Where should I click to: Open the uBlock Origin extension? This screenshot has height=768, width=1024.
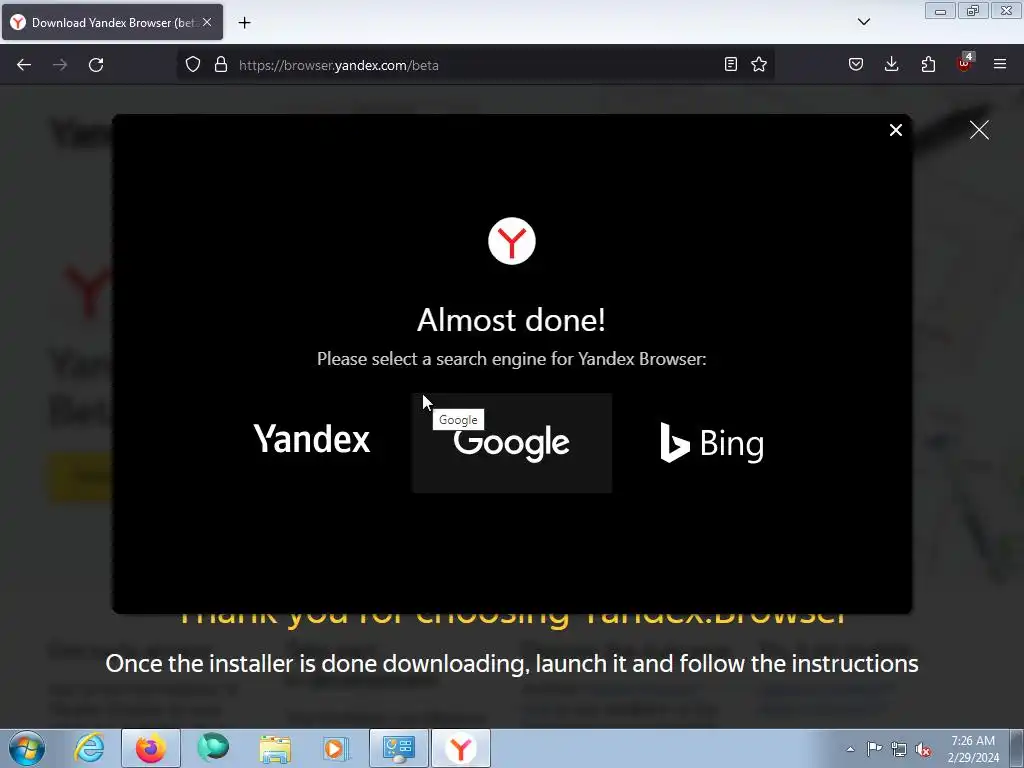pyautogui.click(x=965, y=63)
